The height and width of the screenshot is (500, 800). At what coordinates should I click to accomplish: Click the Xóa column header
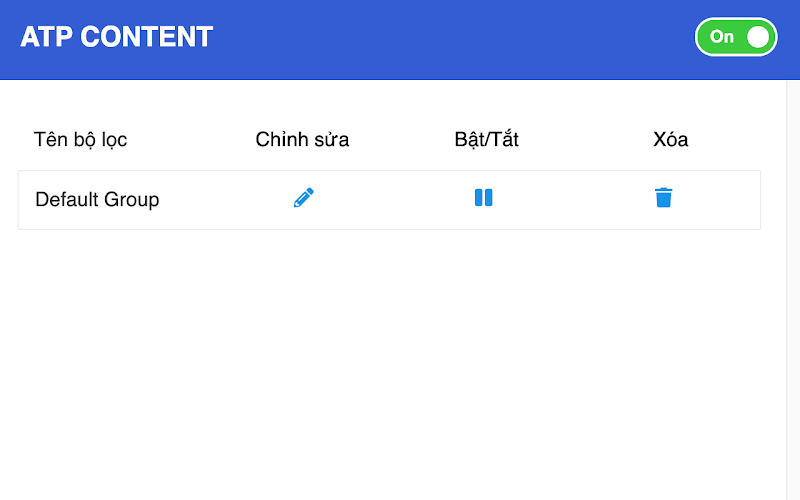pos(670,140)
